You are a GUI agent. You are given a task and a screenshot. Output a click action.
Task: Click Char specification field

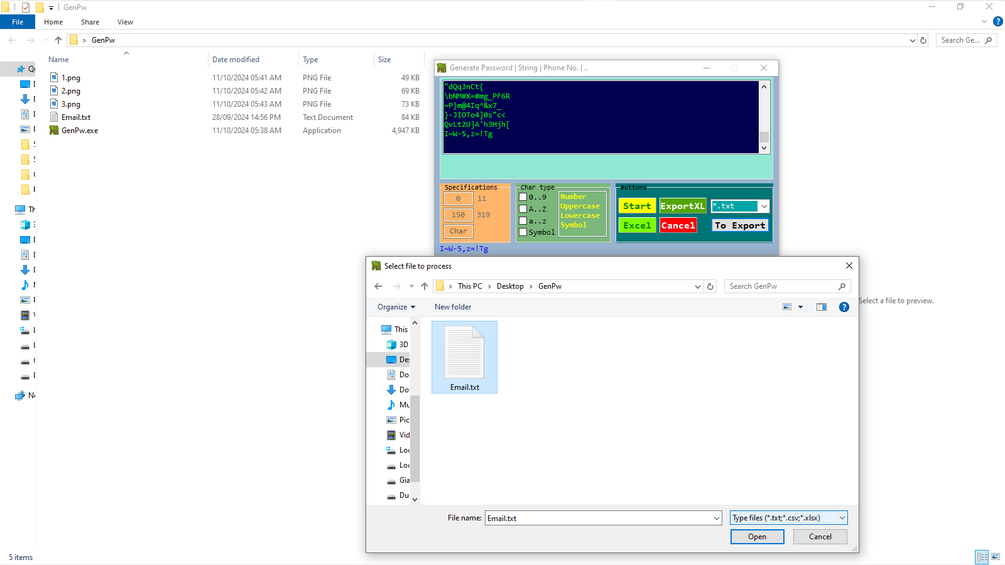pos(458,231)
